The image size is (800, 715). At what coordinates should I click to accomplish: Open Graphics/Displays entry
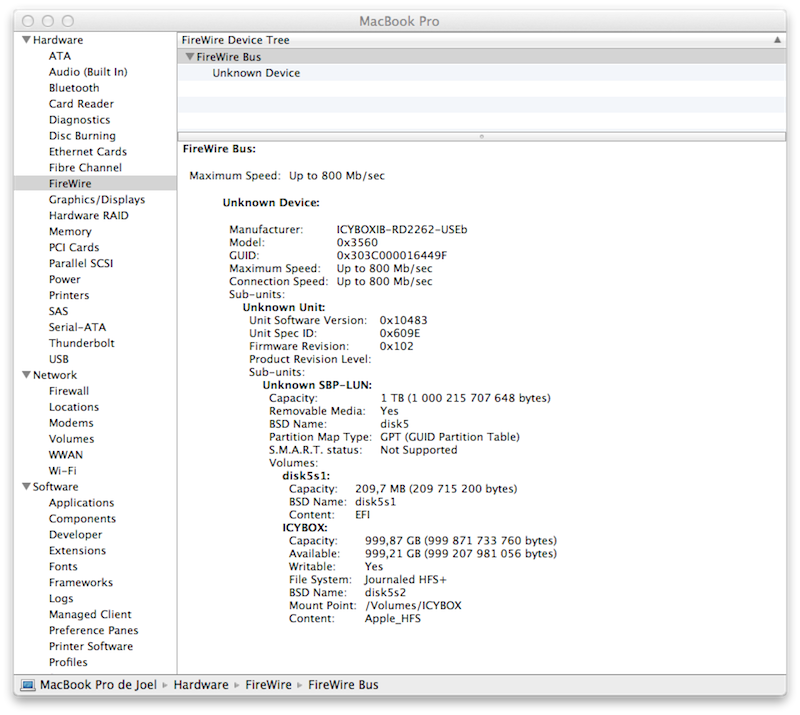(97, 200)
